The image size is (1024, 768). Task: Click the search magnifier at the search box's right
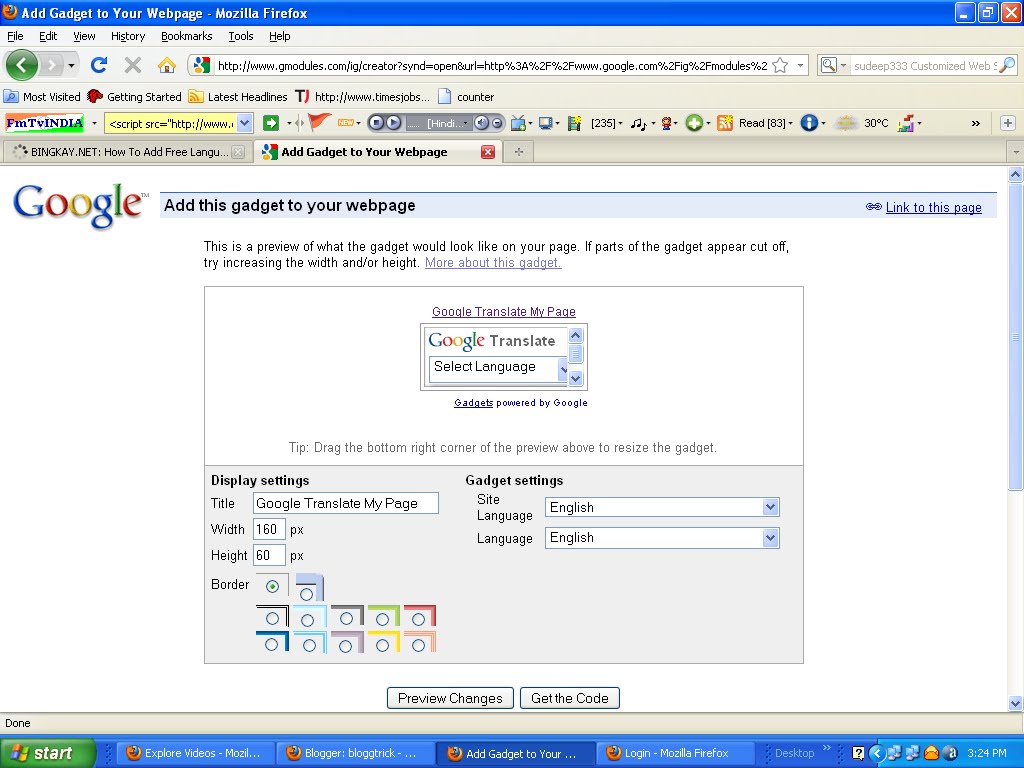click(1008, 65)
